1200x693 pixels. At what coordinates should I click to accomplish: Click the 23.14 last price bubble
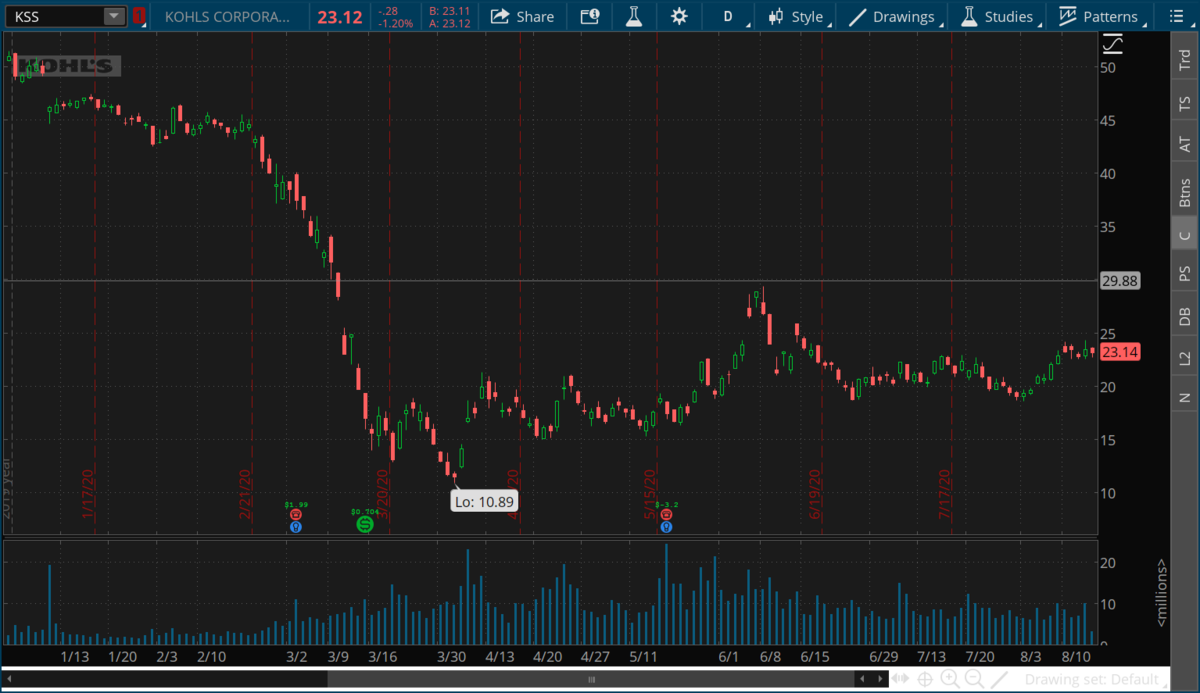[x=1120, y=352]
